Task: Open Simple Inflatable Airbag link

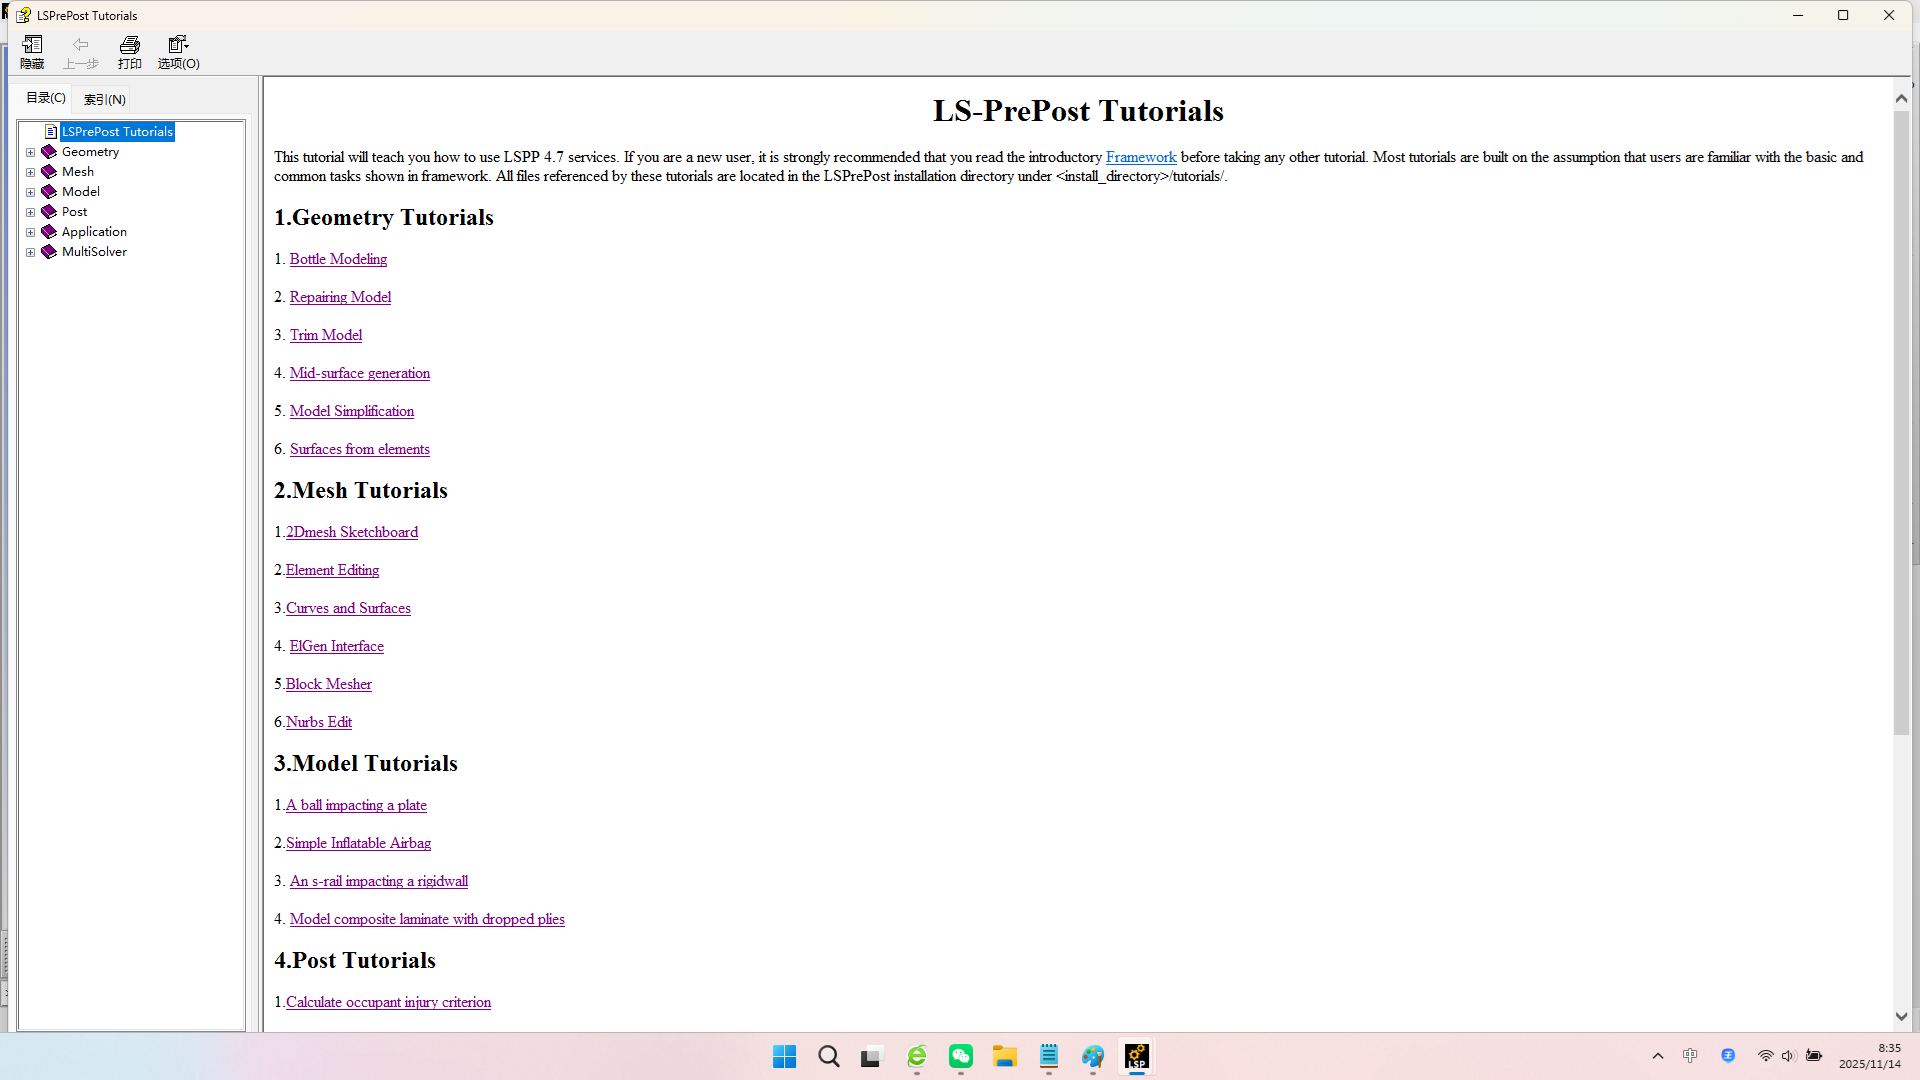Action: coord(358,843)
